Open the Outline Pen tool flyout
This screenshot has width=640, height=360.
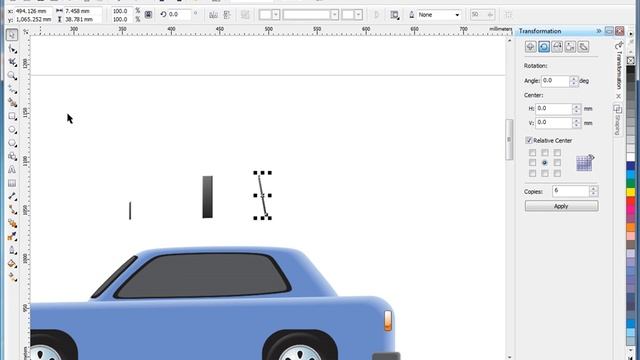coord(12,251)
